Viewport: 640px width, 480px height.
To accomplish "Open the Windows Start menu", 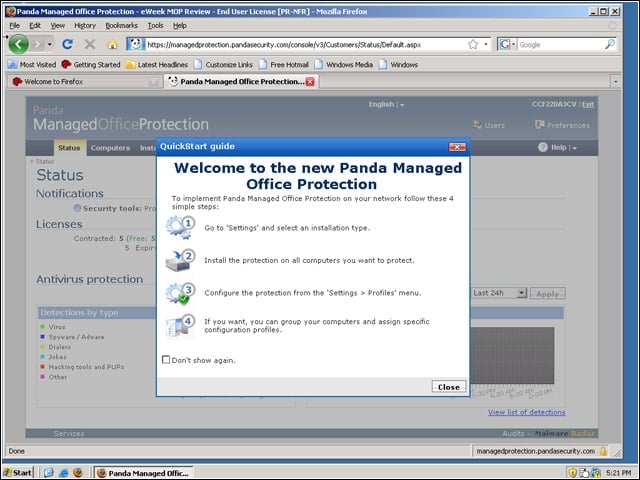I will point(17,473).
